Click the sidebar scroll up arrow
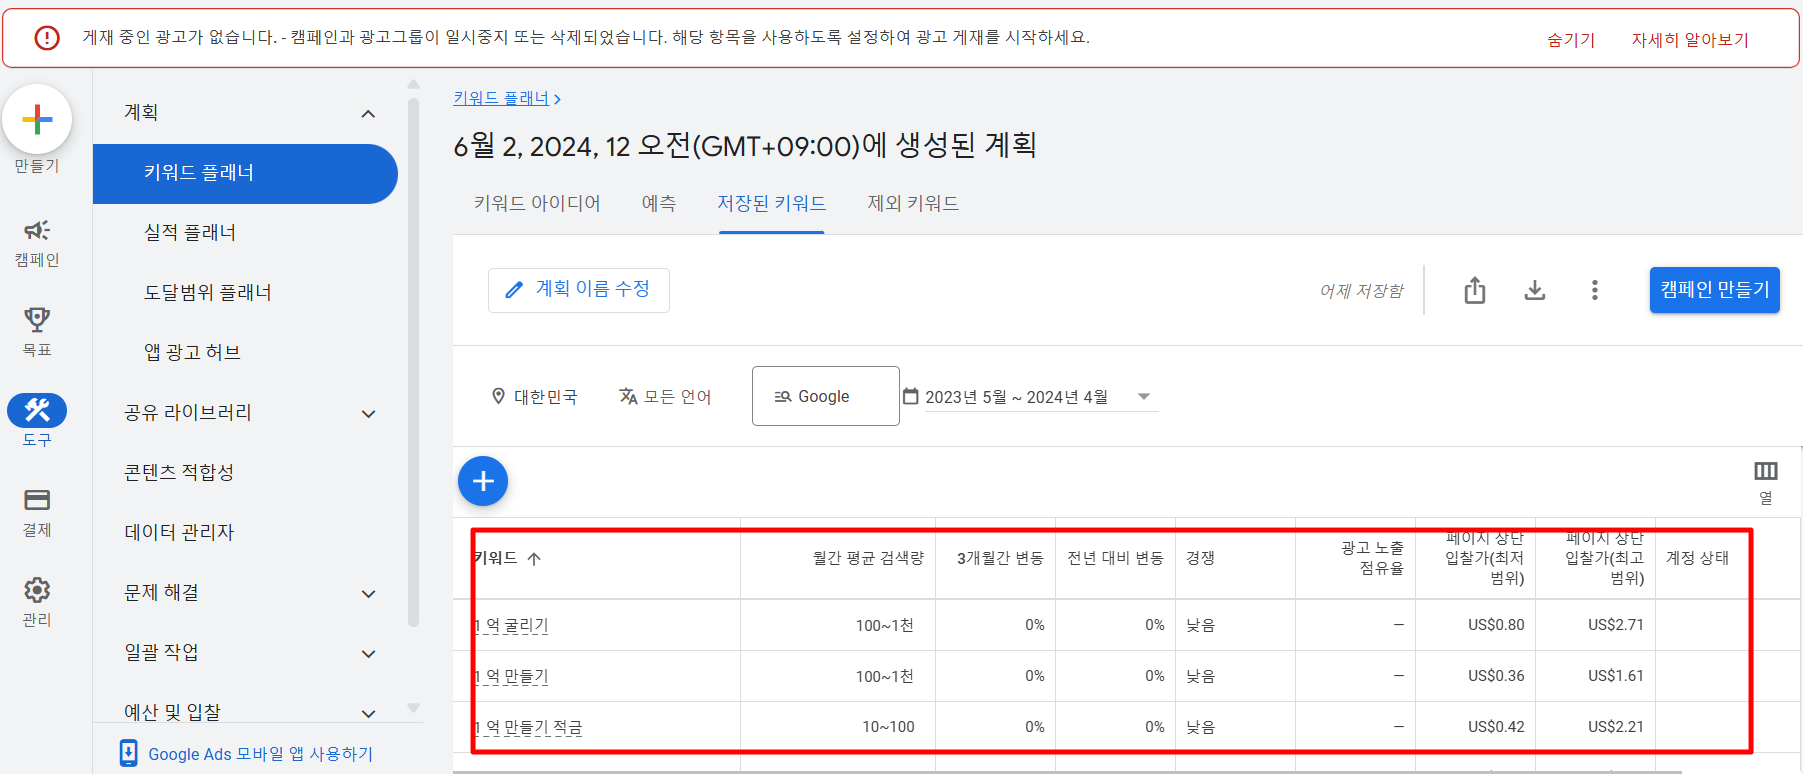This screenshot has height=774, width=1803. pos(413,84)
